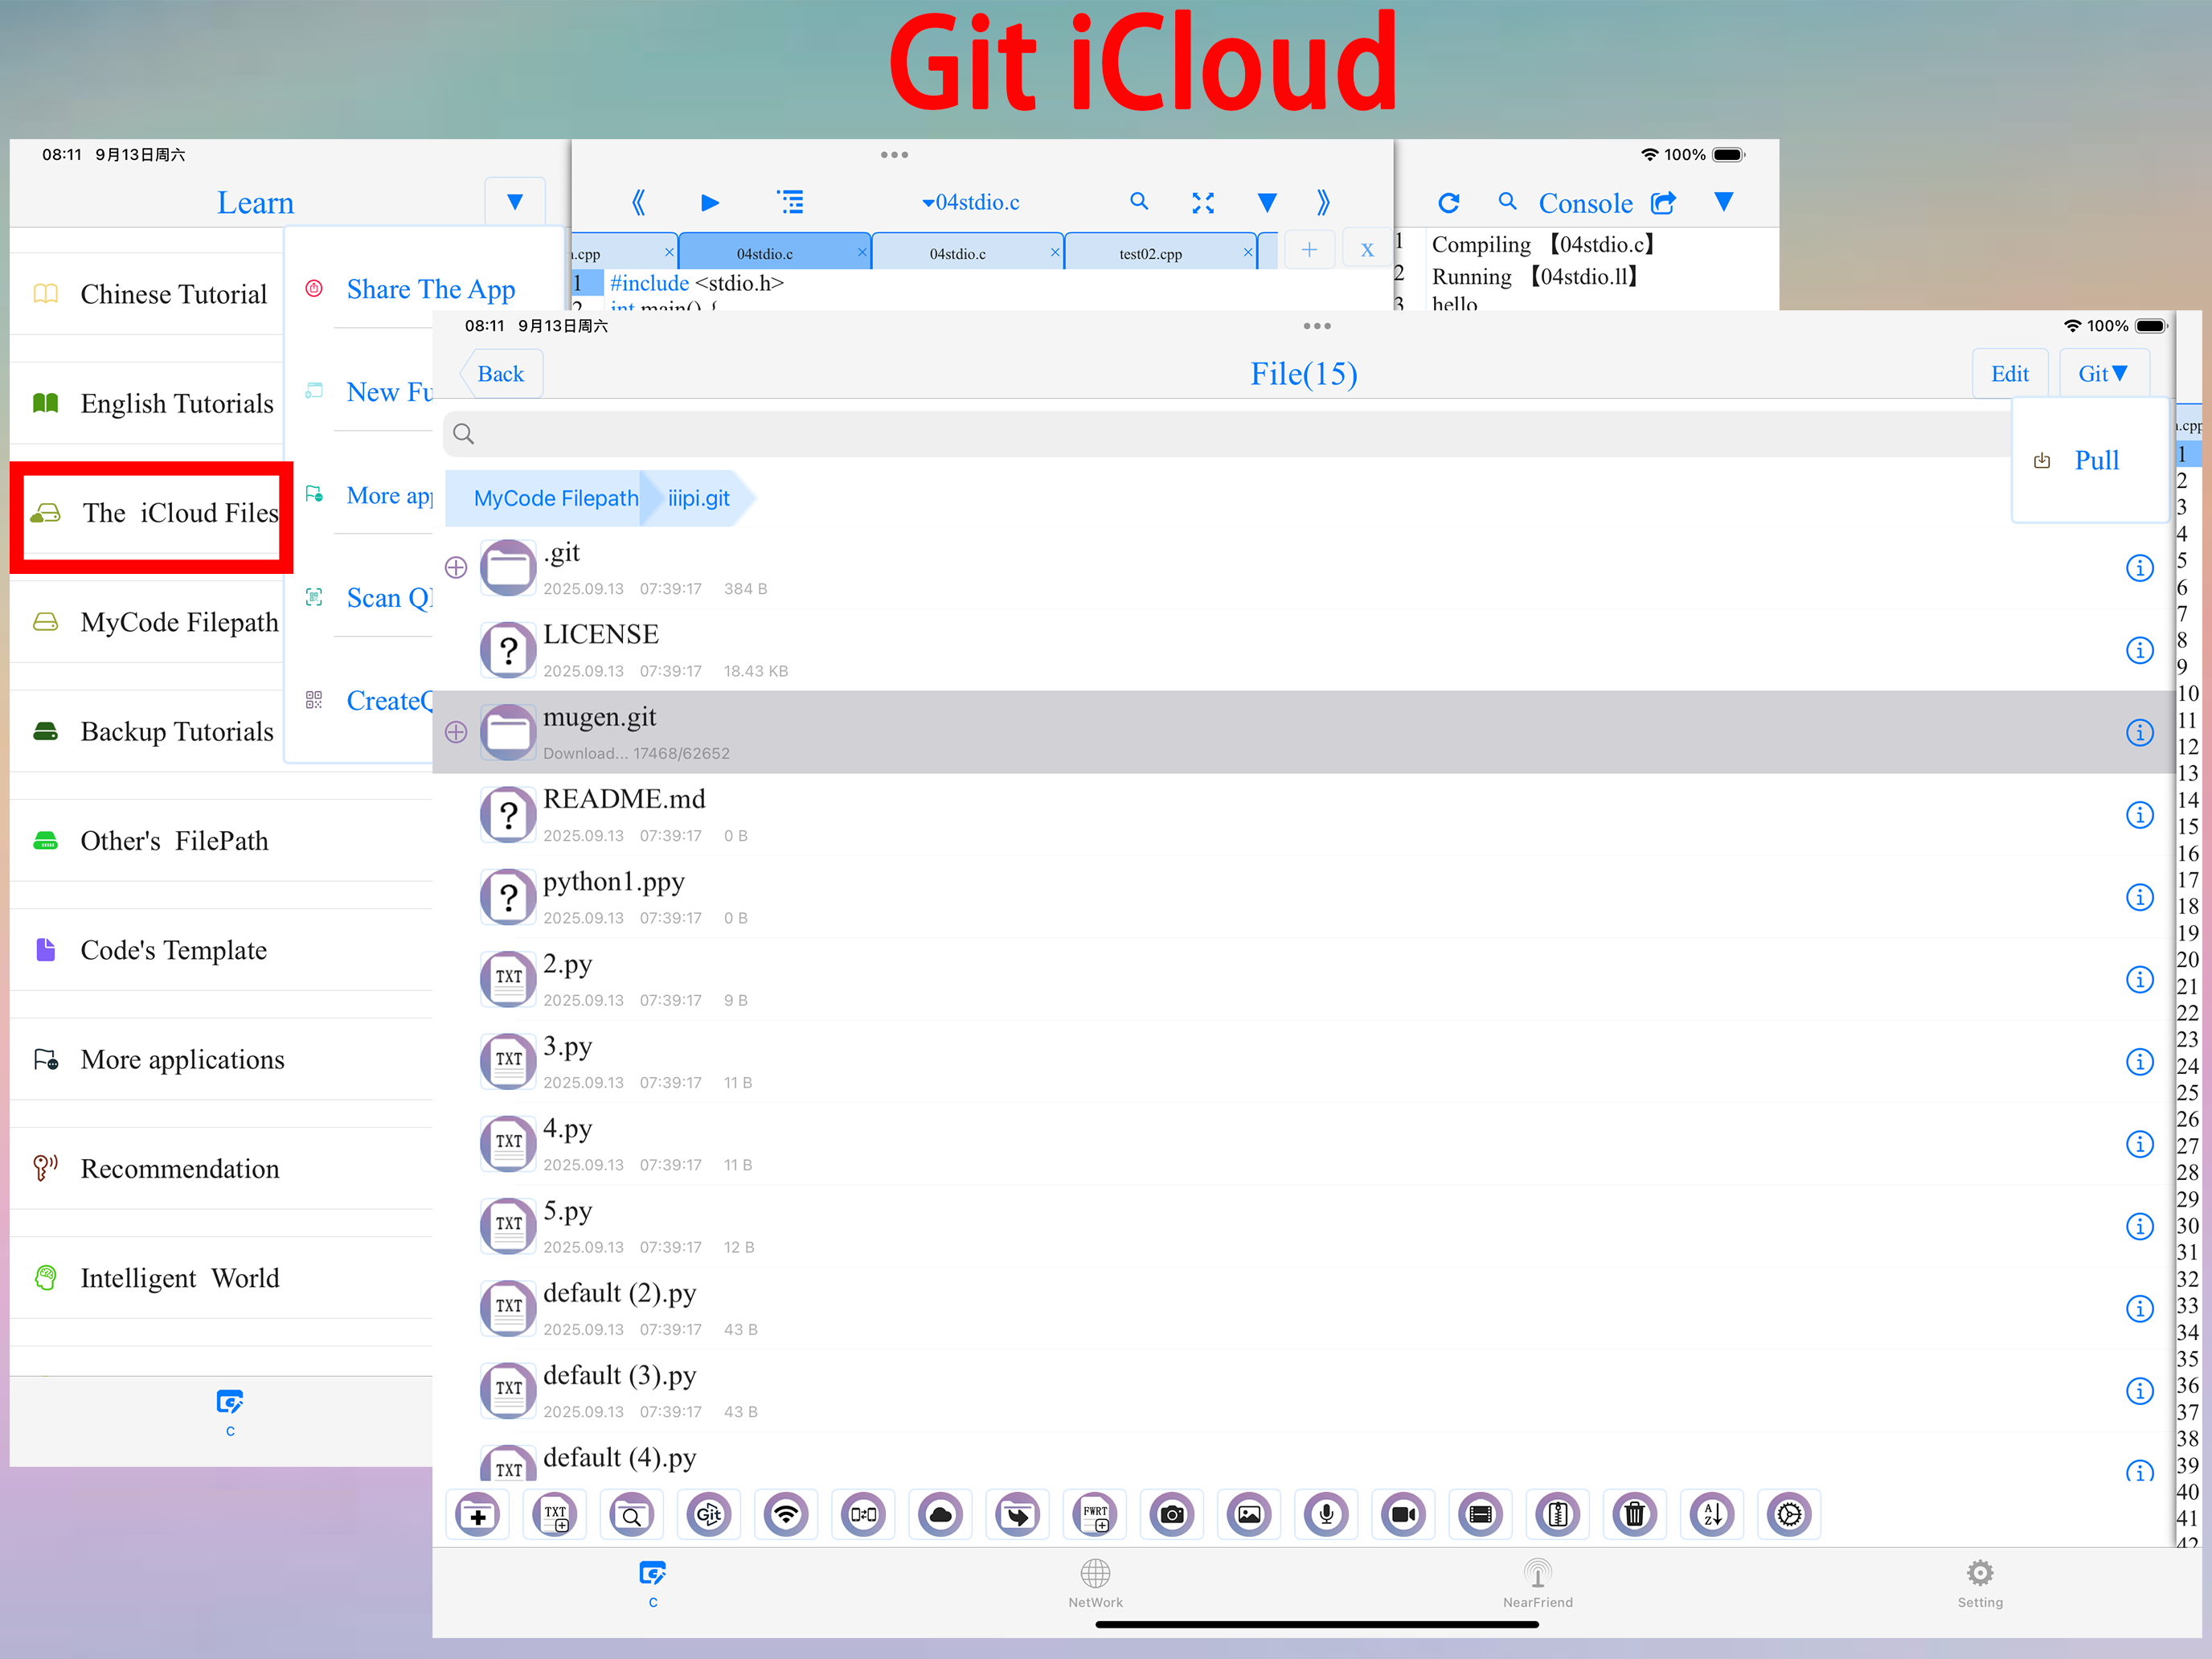Tap the new folder icon in bottom toolbar
The width and height of the screenshot is (2212, 1659).
click(x=478, y=1515)
